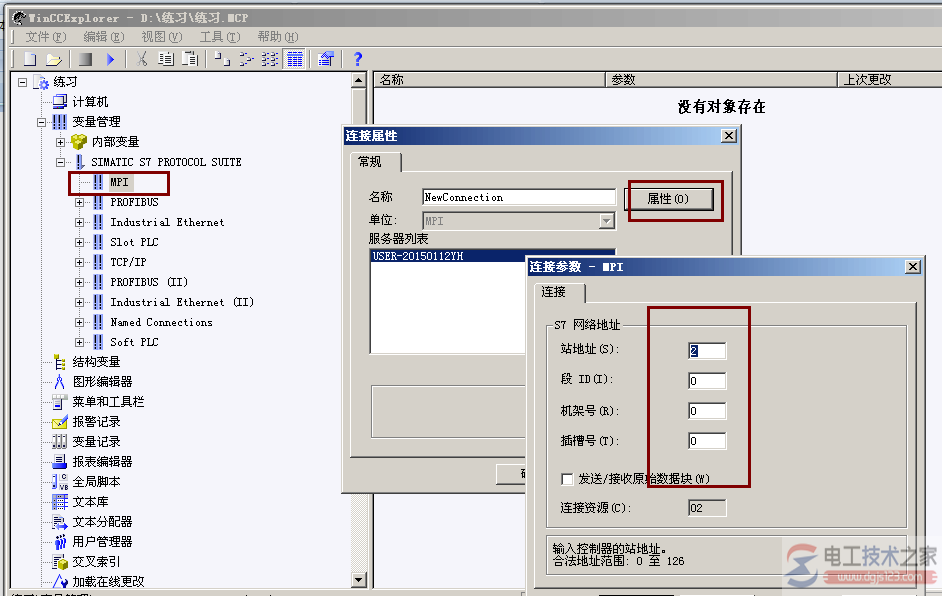Click the 机架号(R) input field

click(x=707, y=411)
